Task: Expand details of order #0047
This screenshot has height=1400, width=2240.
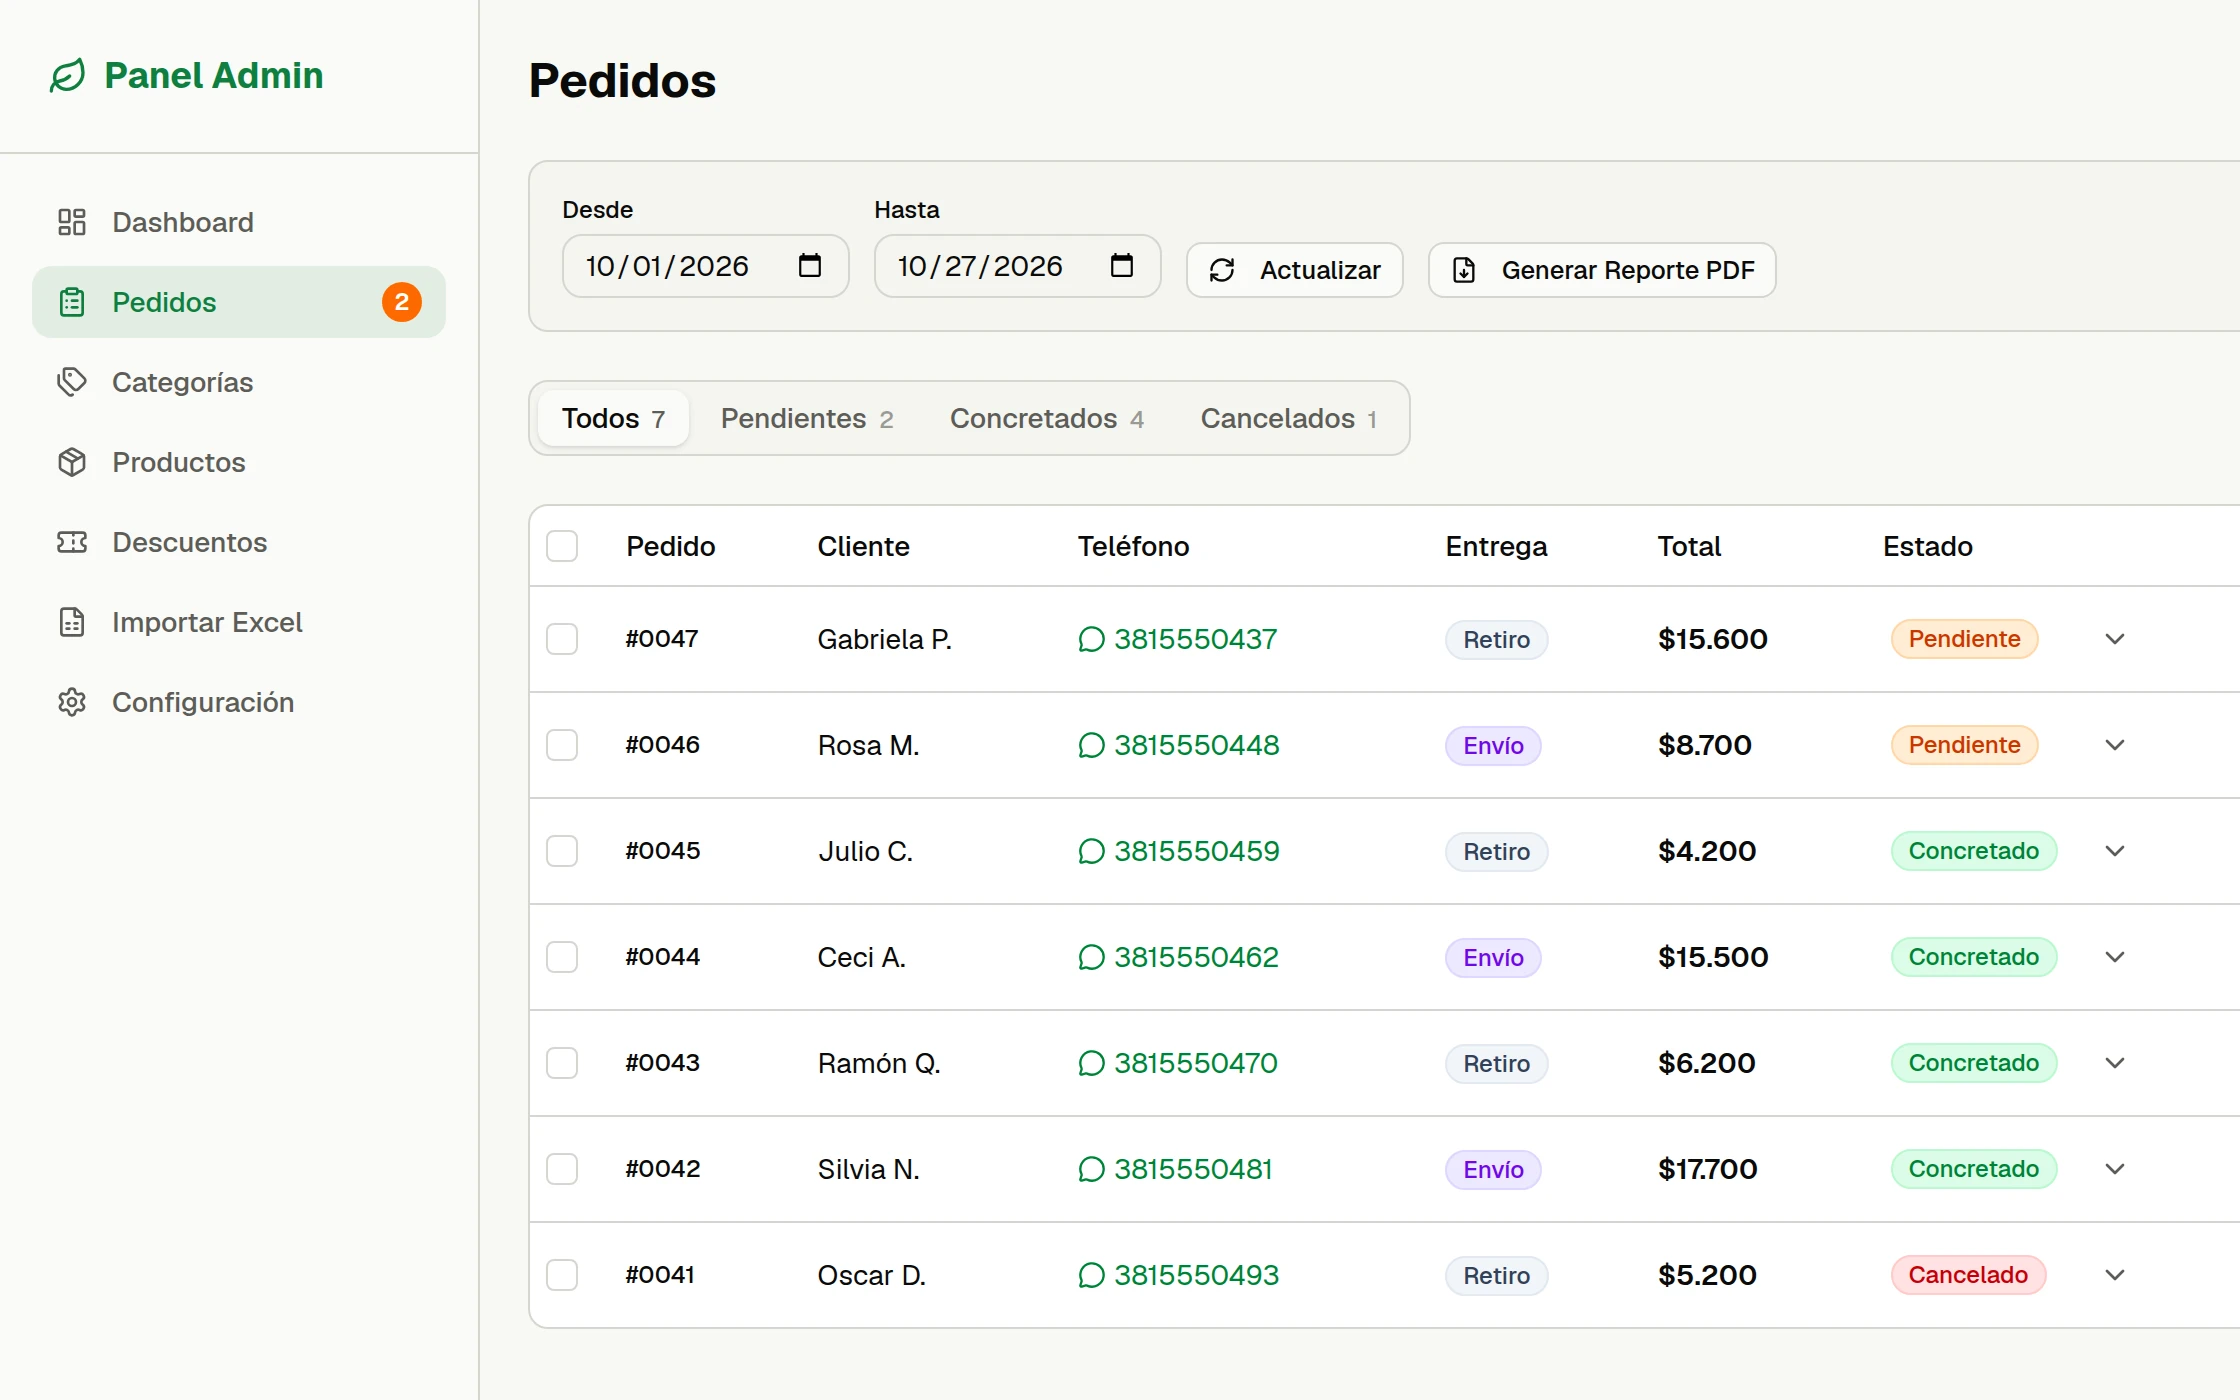Action: 2115,639
